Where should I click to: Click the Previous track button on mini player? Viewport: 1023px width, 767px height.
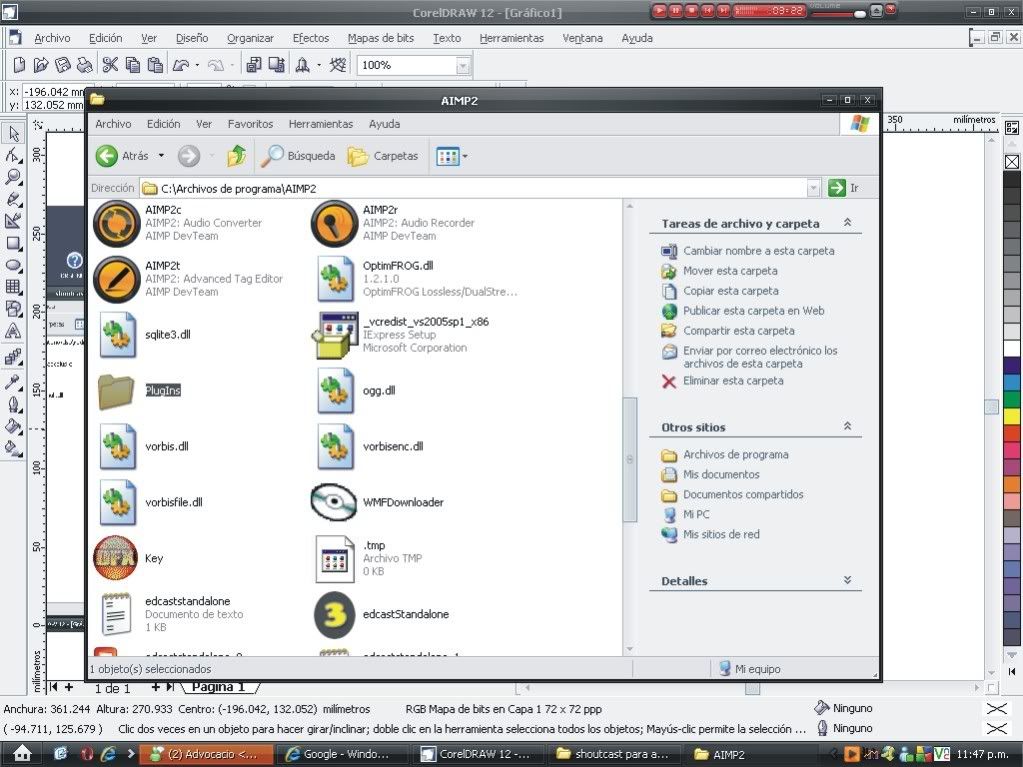[707, 10]
